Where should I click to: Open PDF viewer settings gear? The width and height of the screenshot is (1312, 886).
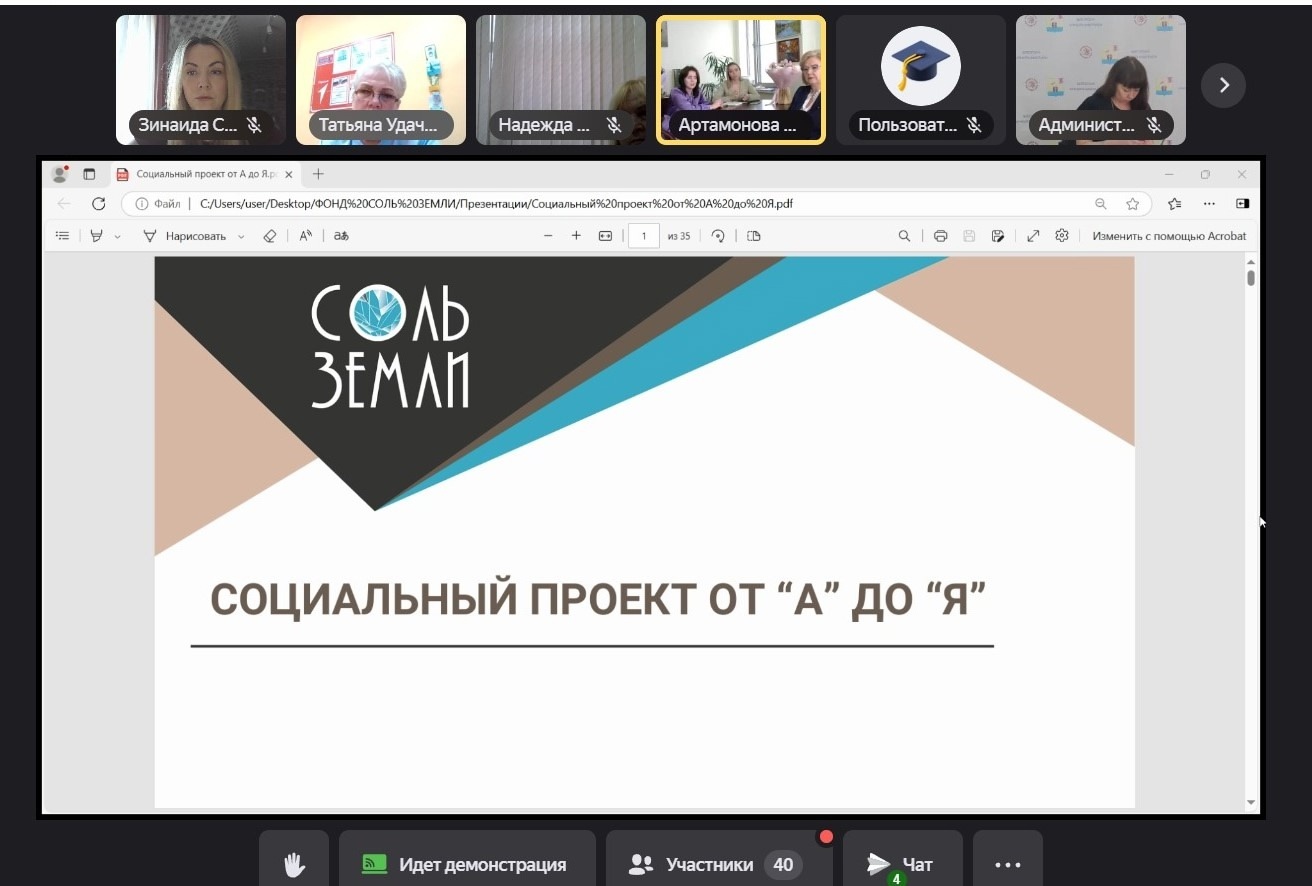click(1062, 236)
